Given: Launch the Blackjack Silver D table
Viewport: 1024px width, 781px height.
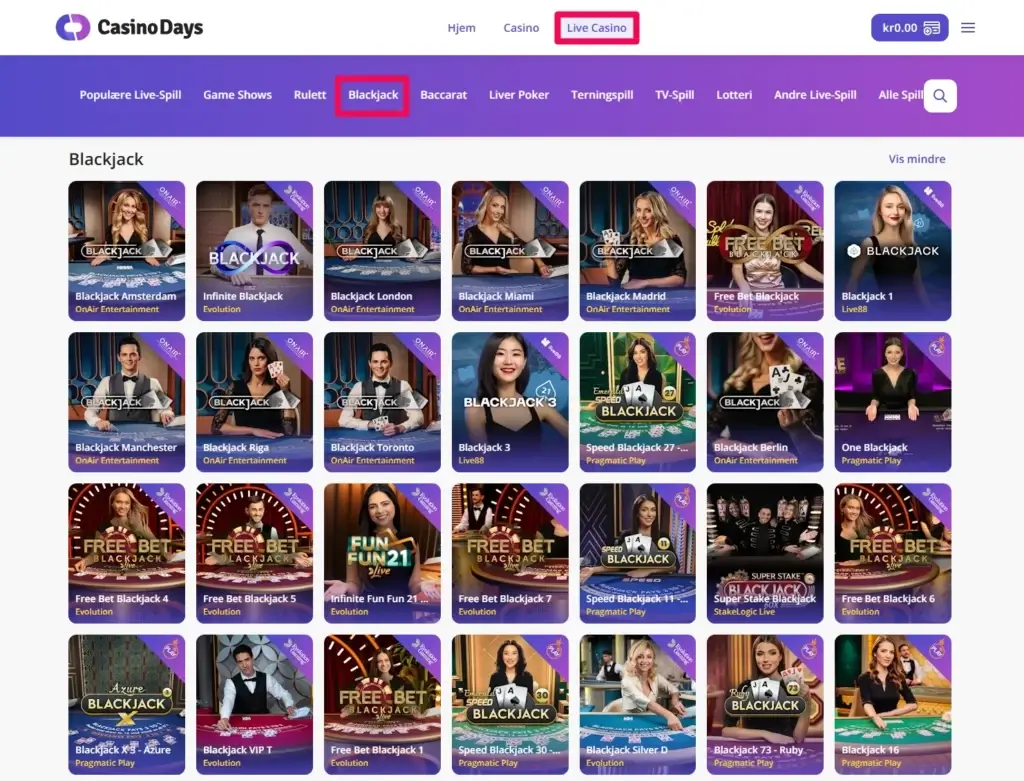Looking at the screenshot, I should [637, 705].
